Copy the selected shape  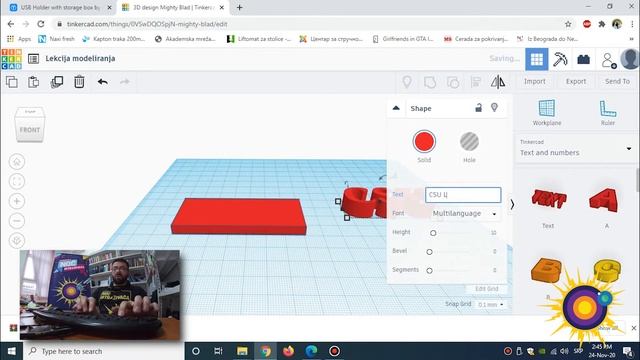(12, 82)
